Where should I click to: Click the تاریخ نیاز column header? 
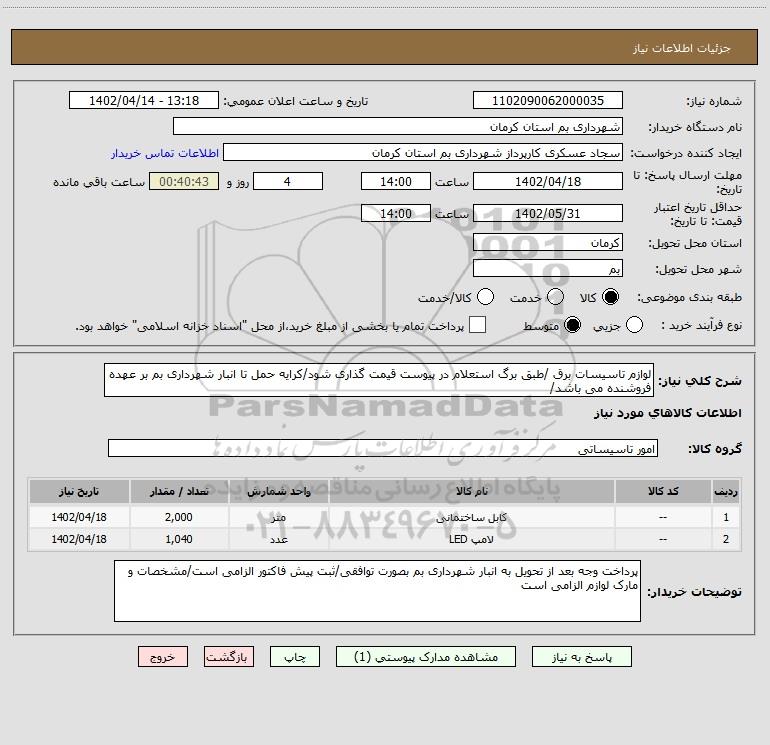click(x=79, y=492)
